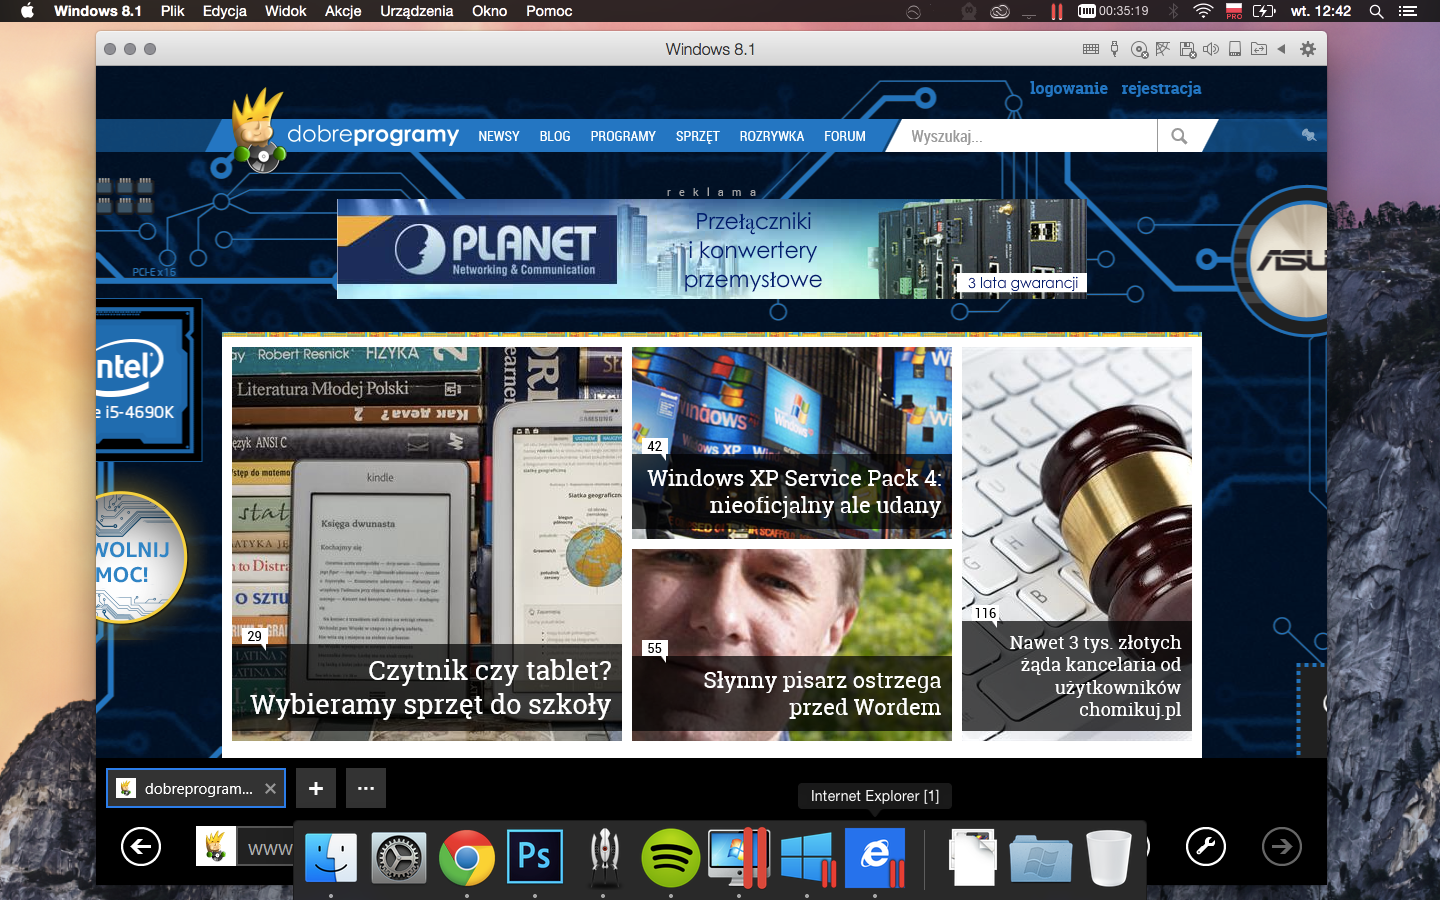This screenshot has width=1440, height=900.
Task: Open the IE page tools wrench icon
Action: (x=1206, y=847)
